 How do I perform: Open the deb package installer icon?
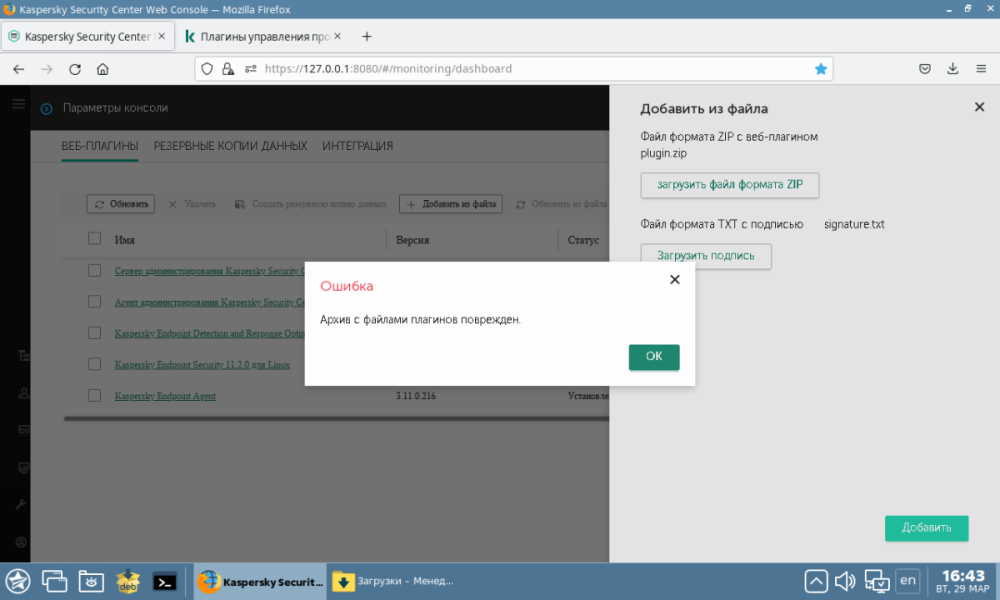point(128,581)
